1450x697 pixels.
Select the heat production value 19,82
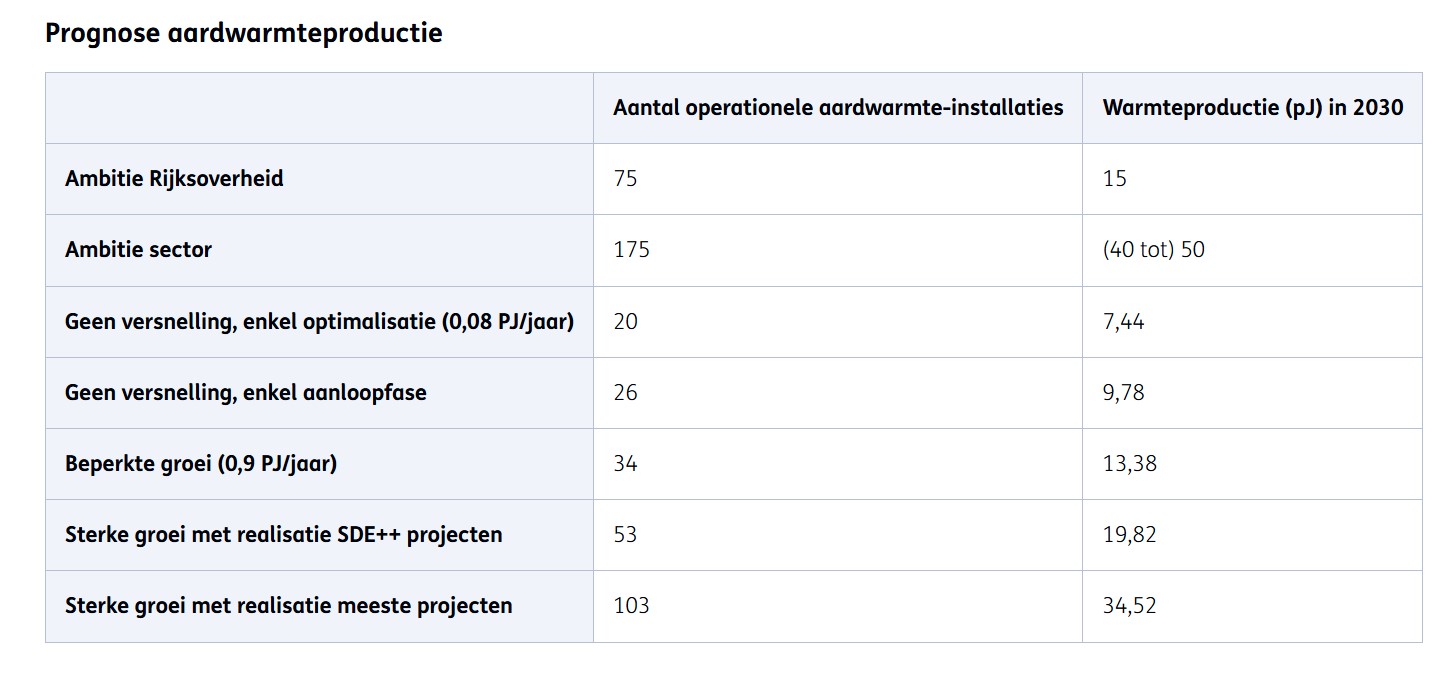pyautogui.click(x=1129, y=535)
